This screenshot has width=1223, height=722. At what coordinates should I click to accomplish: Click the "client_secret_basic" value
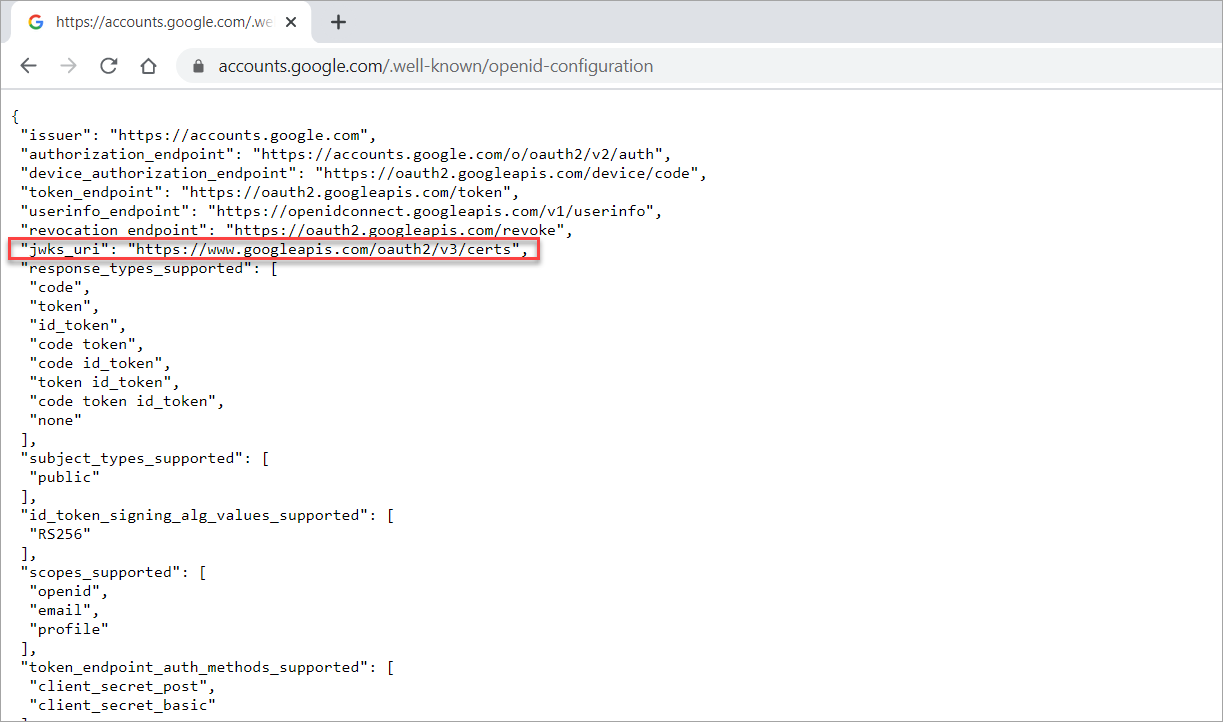122,705
